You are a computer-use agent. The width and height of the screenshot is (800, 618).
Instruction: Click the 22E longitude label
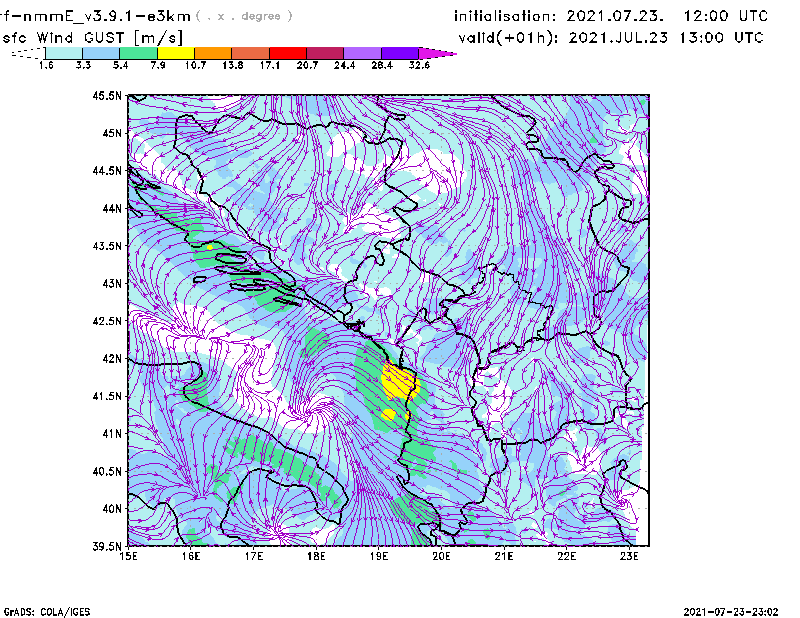coord(567,556)
